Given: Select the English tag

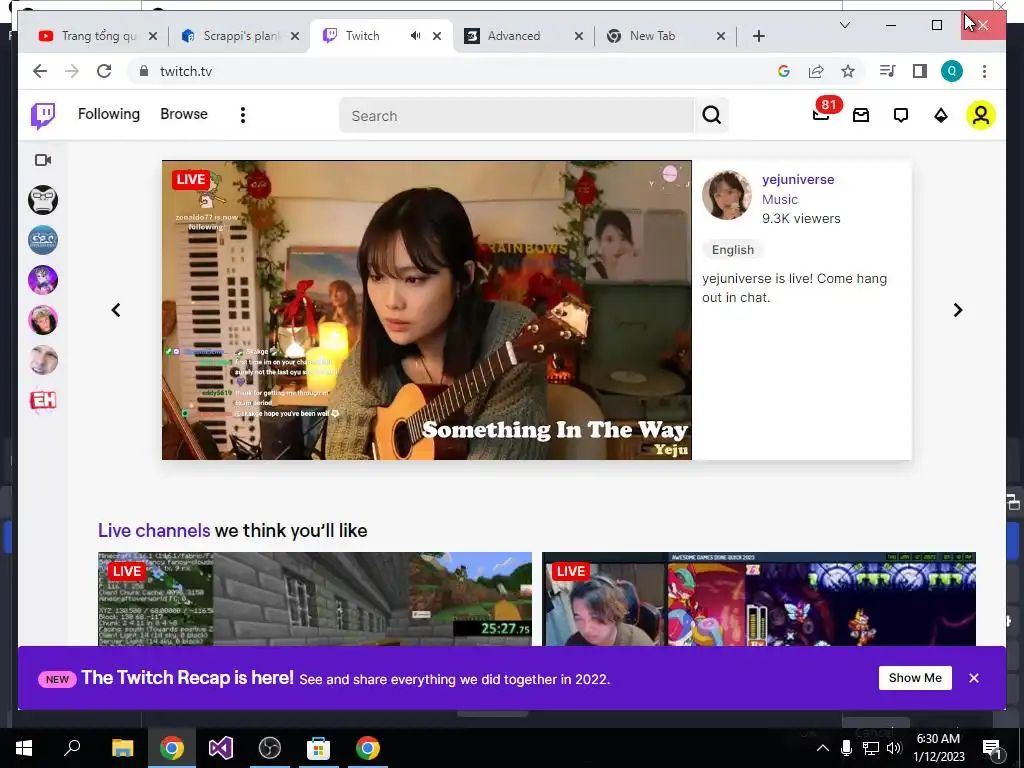Looking at the screenshot, I should (x=733, y=250).
